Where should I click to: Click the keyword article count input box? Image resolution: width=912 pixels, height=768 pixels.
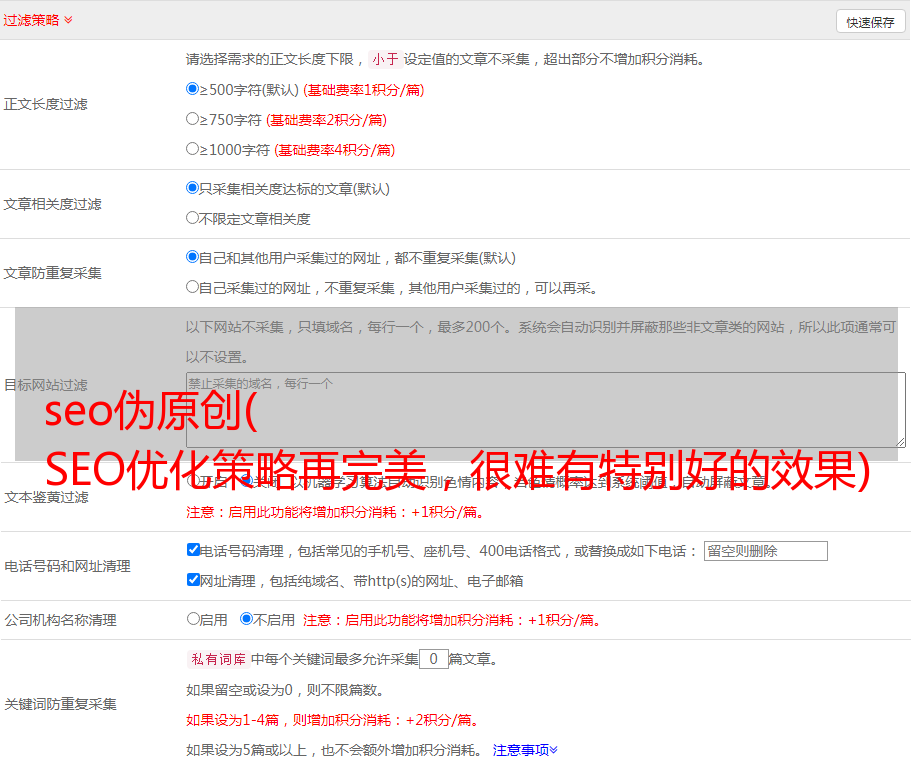433,659
